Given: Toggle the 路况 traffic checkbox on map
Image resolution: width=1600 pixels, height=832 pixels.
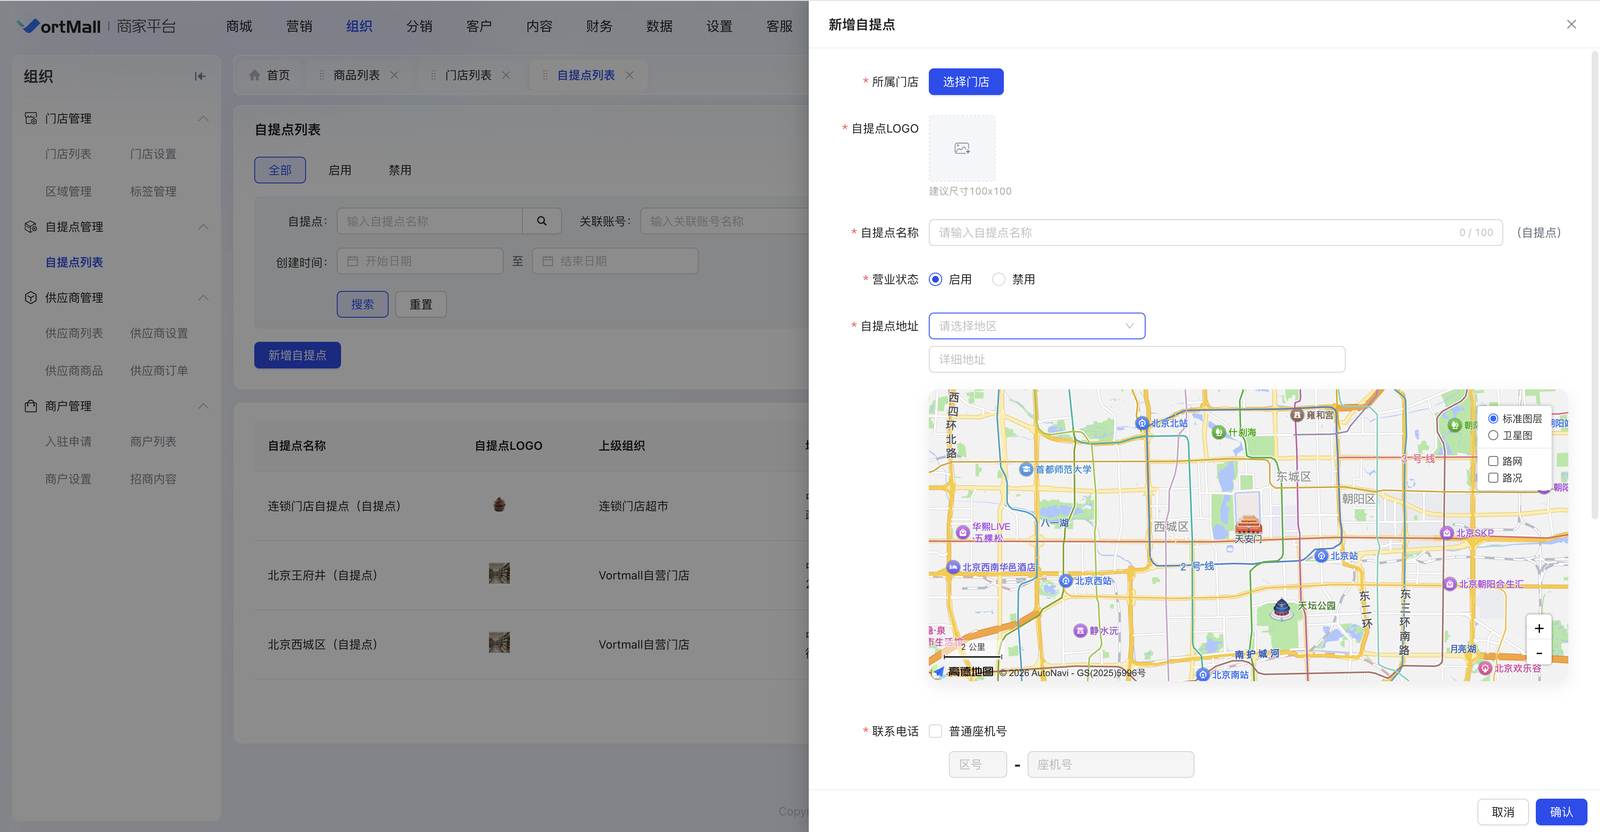Looking at the screenshot, I should [1493, 478].
